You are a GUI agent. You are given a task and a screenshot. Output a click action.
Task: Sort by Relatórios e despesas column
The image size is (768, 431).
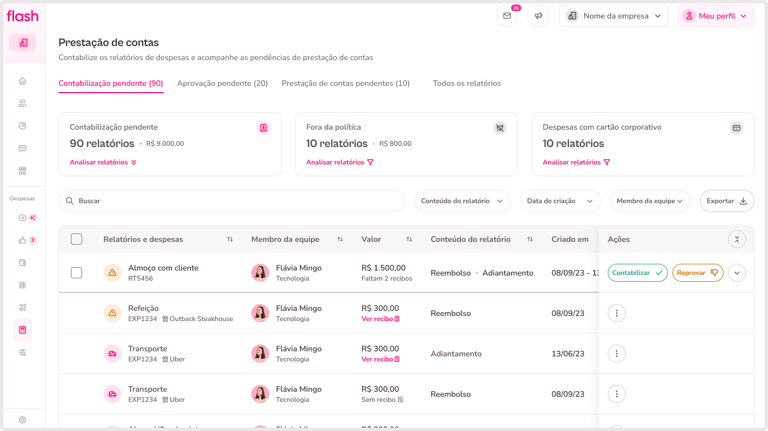click(230, 239)
